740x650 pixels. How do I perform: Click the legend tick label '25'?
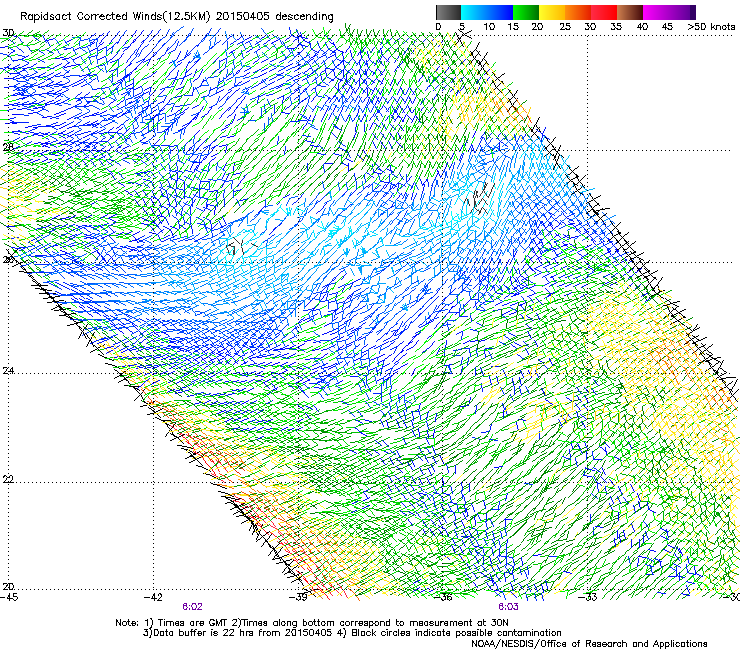[565, 27]
